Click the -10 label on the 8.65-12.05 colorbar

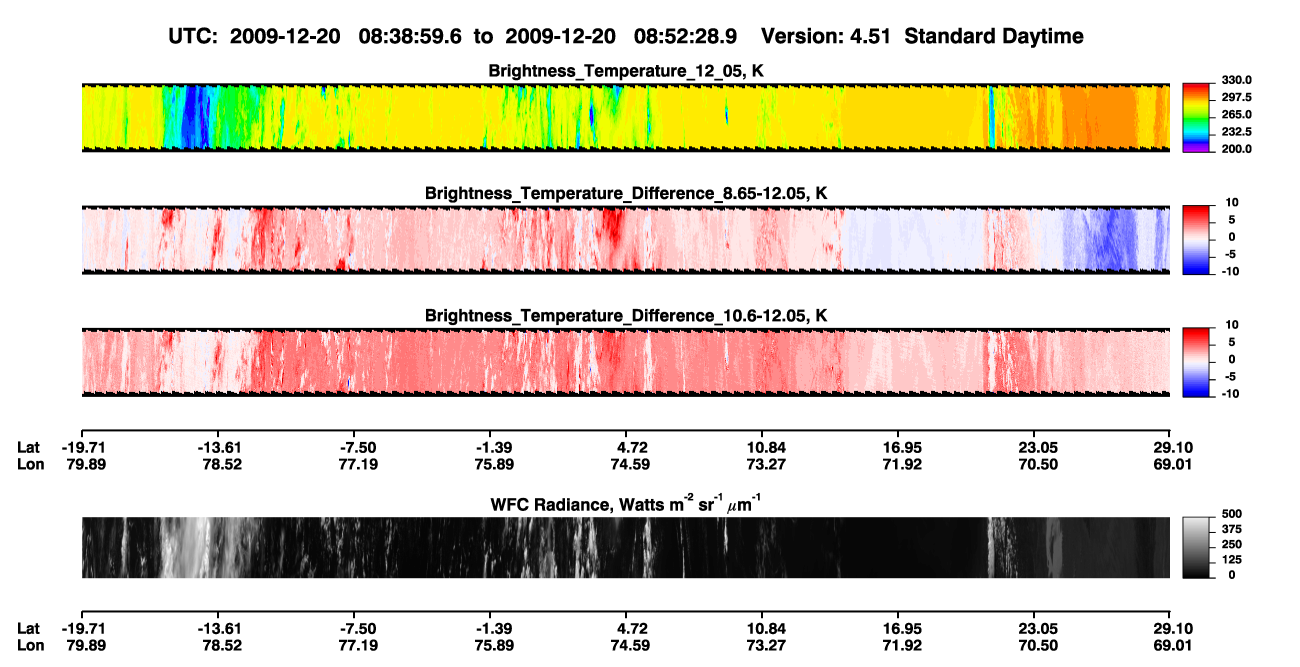coord(1233,271)
